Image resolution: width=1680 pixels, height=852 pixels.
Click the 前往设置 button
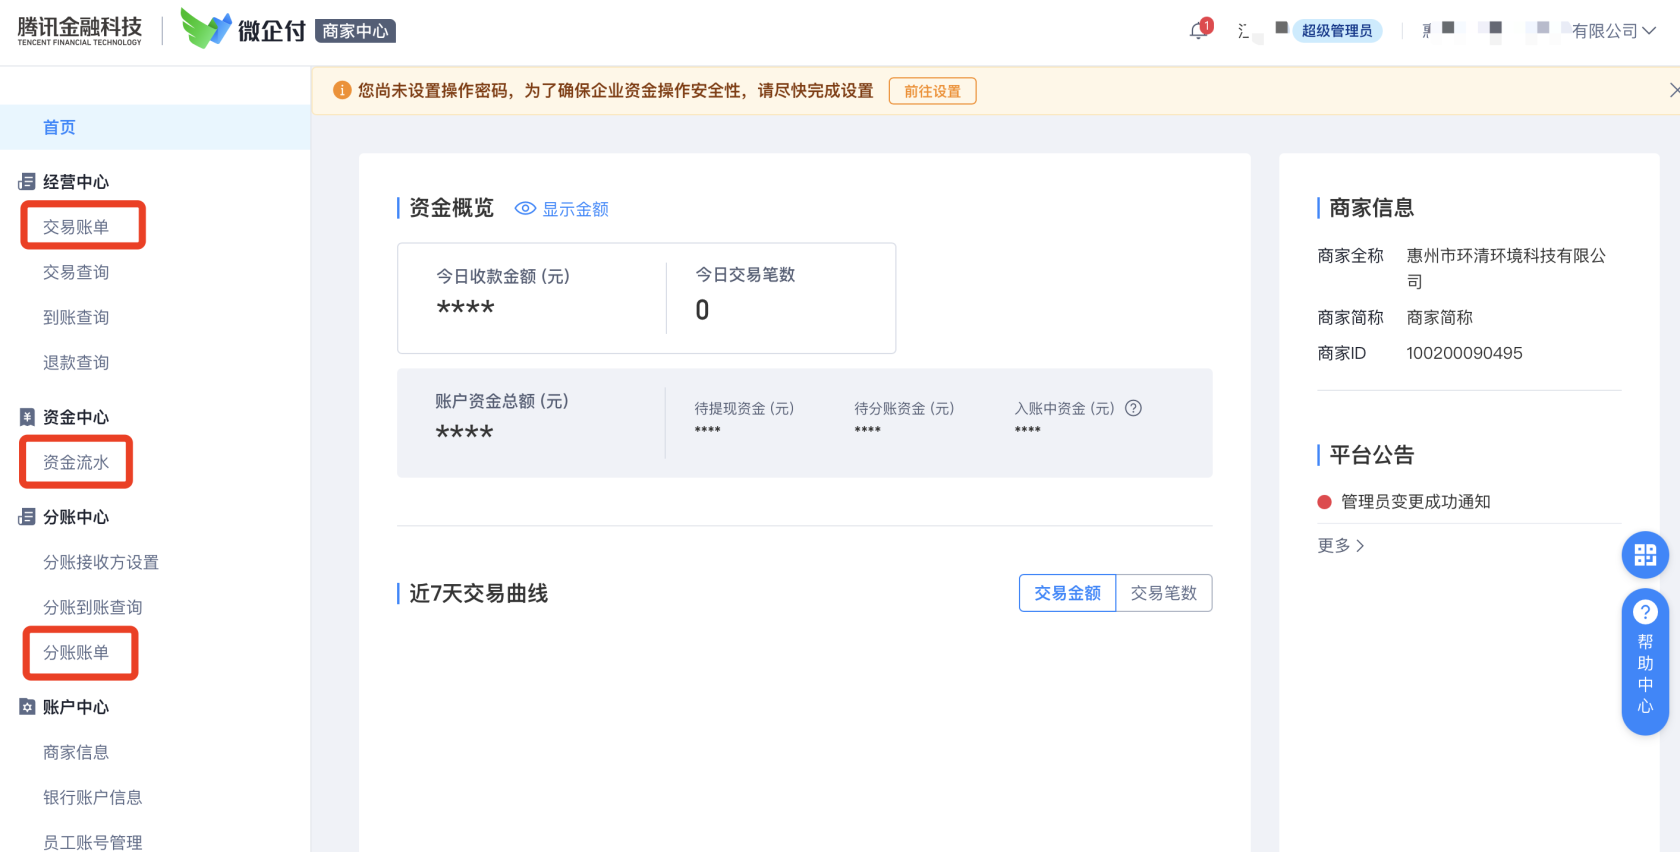point(932,91)
